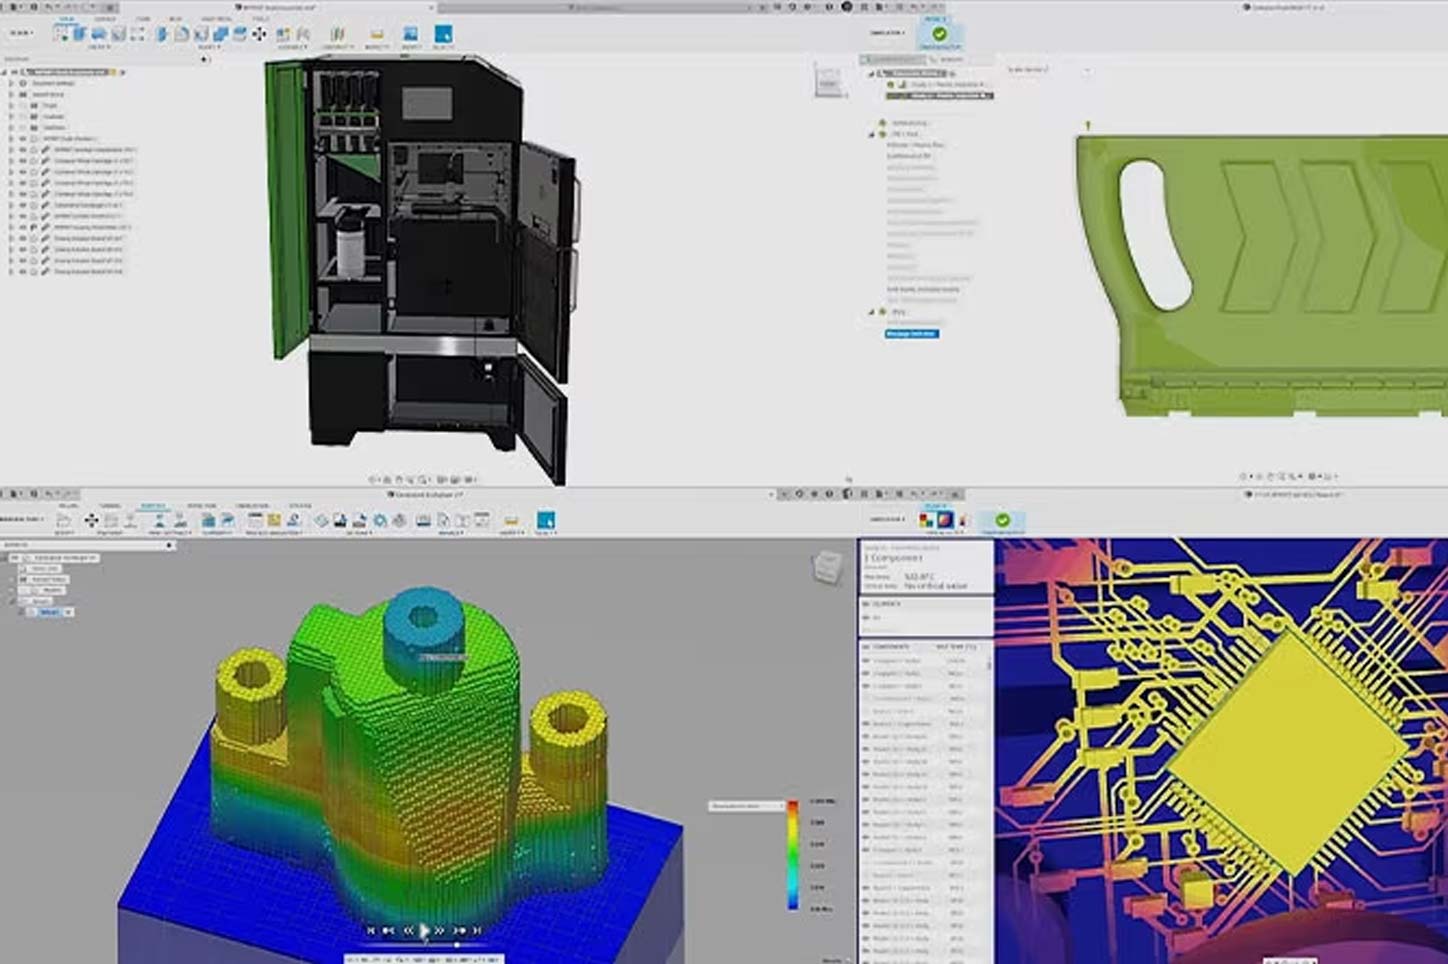Click the ViewCube in bottom-left viewport

[827, 568]
